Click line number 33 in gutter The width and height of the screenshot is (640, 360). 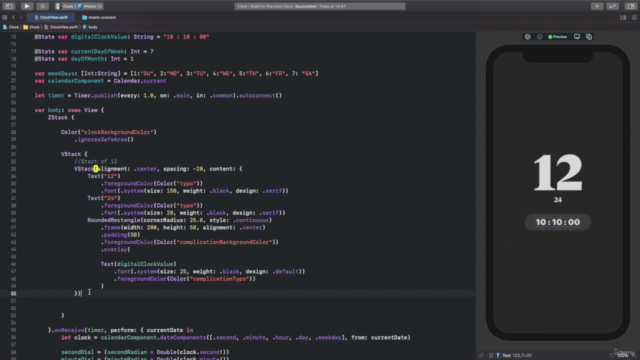[13, 169]
